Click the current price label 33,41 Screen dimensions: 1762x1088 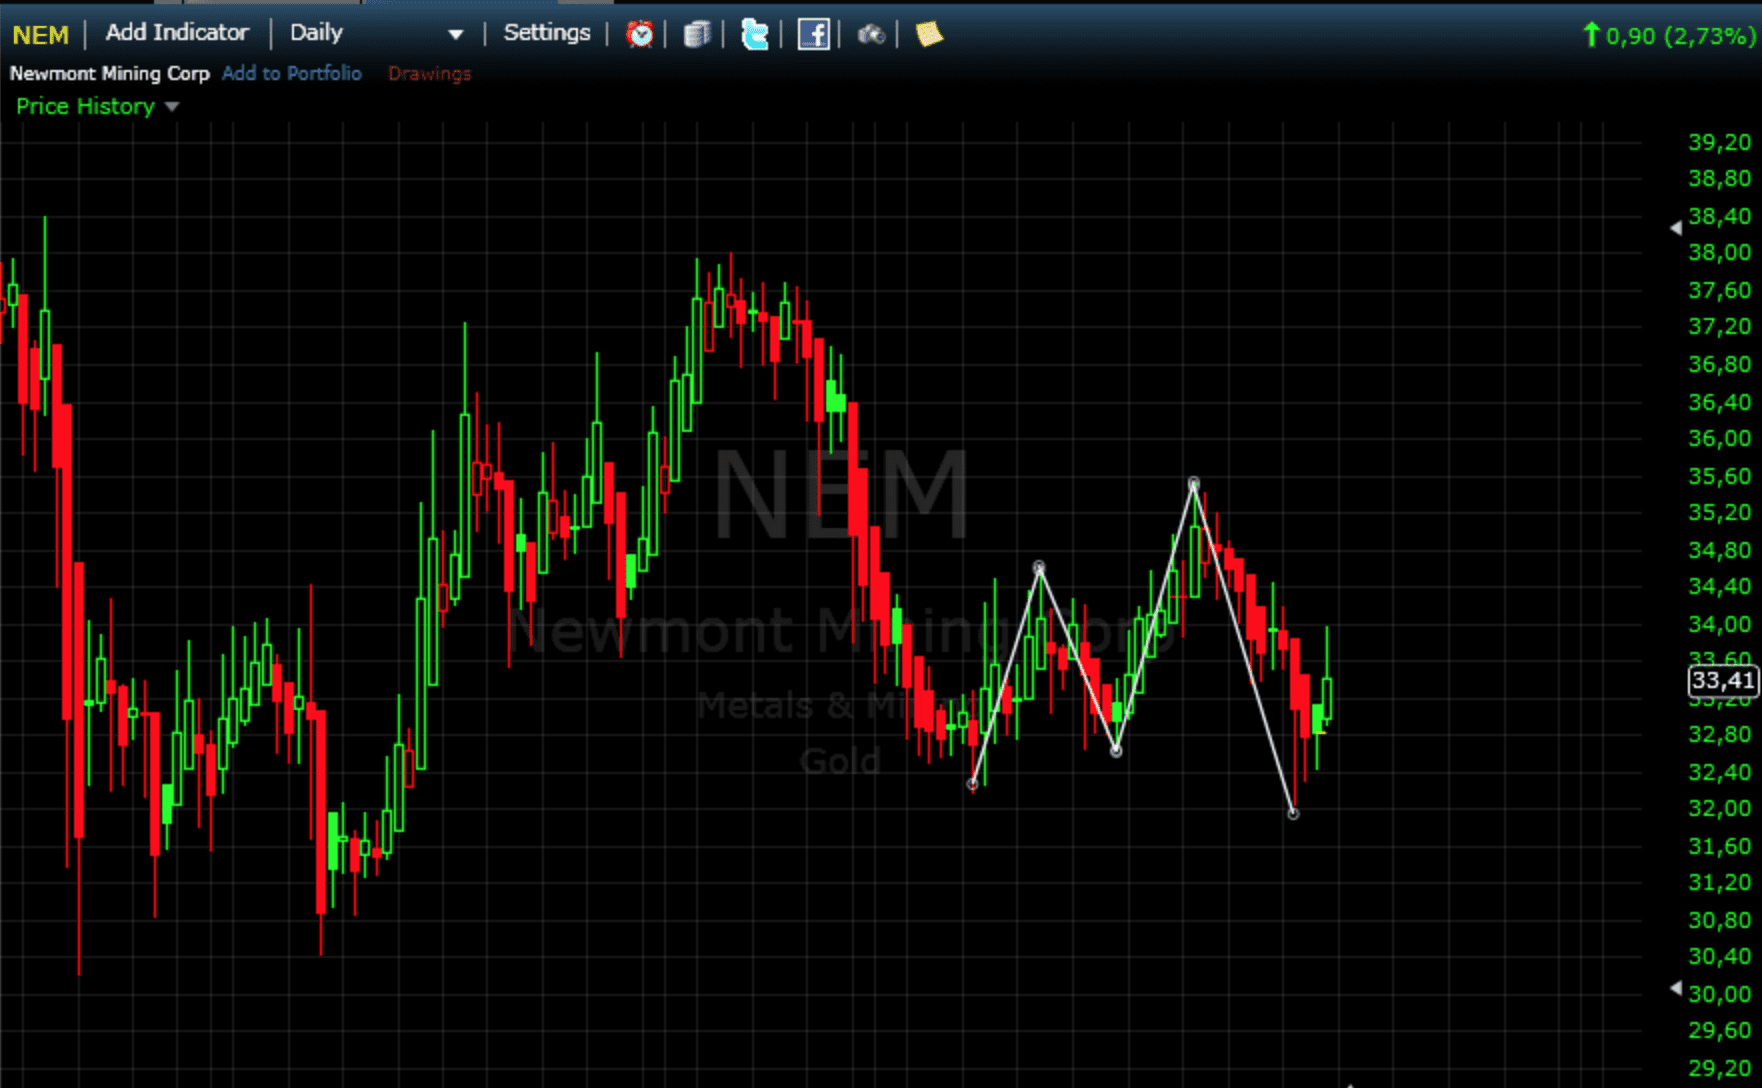point(1722,680)
